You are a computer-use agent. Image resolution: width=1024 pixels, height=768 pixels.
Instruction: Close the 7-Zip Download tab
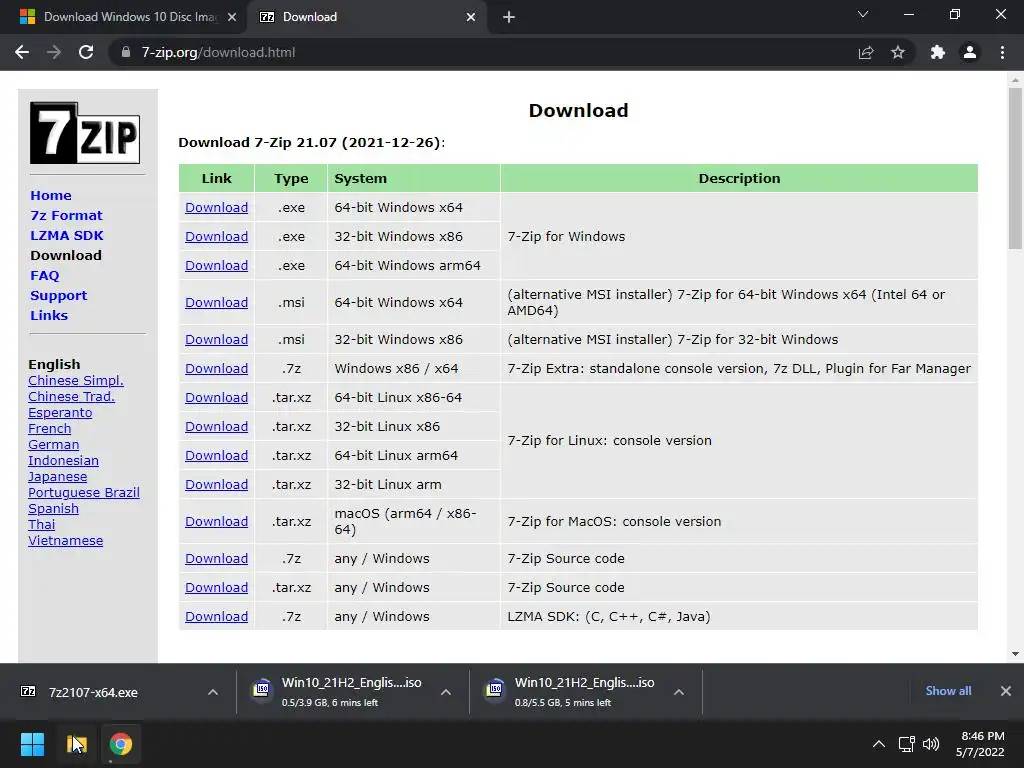tap(471, 17)
